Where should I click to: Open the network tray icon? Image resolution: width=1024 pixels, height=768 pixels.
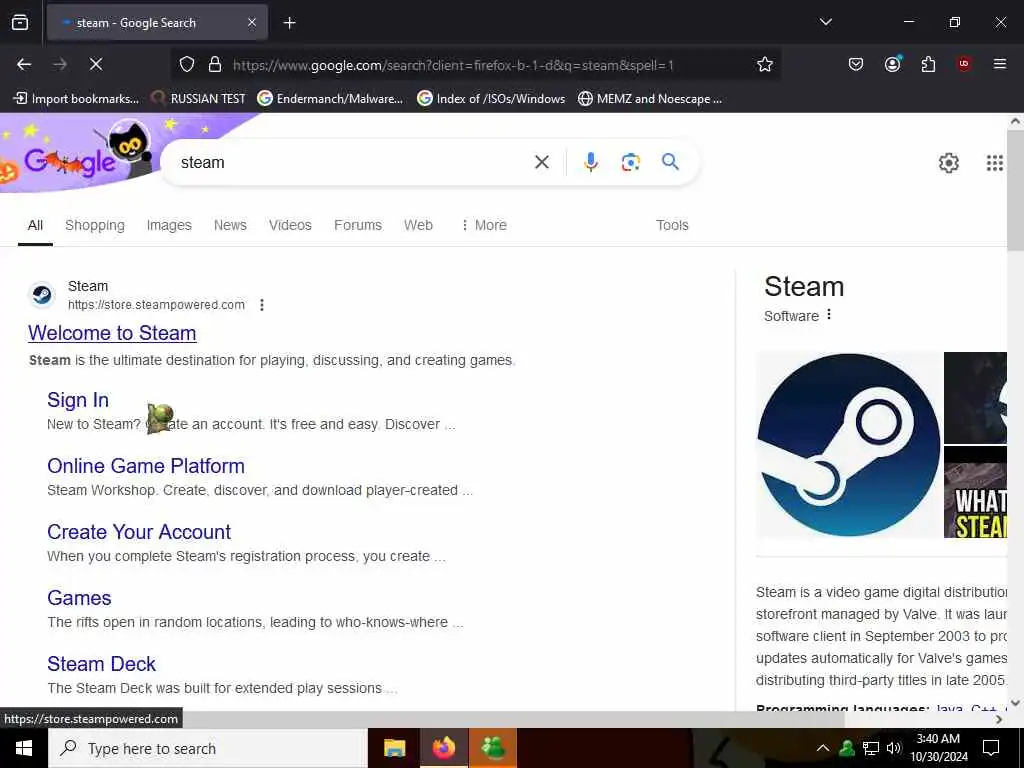(871, 748)
